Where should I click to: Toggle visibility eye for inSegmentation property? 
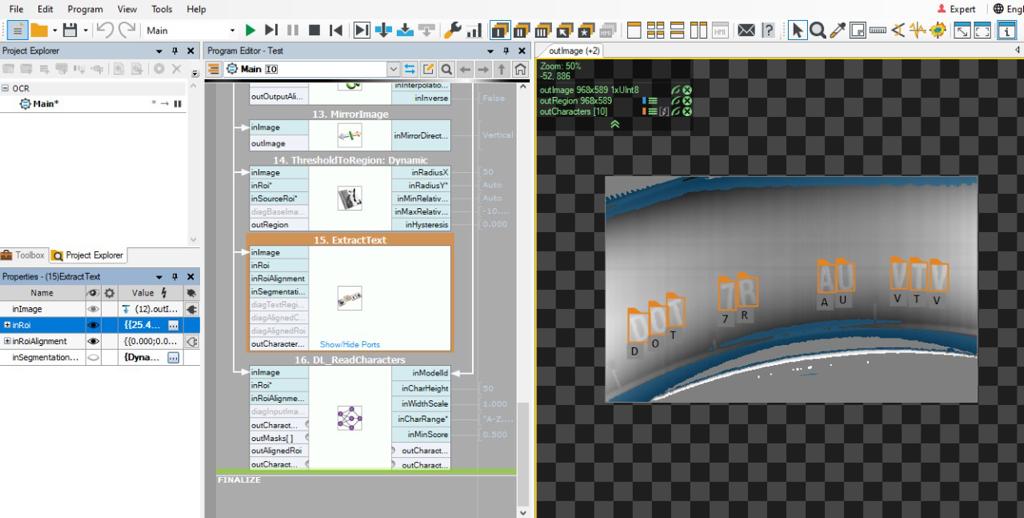(x=94, y=357)
